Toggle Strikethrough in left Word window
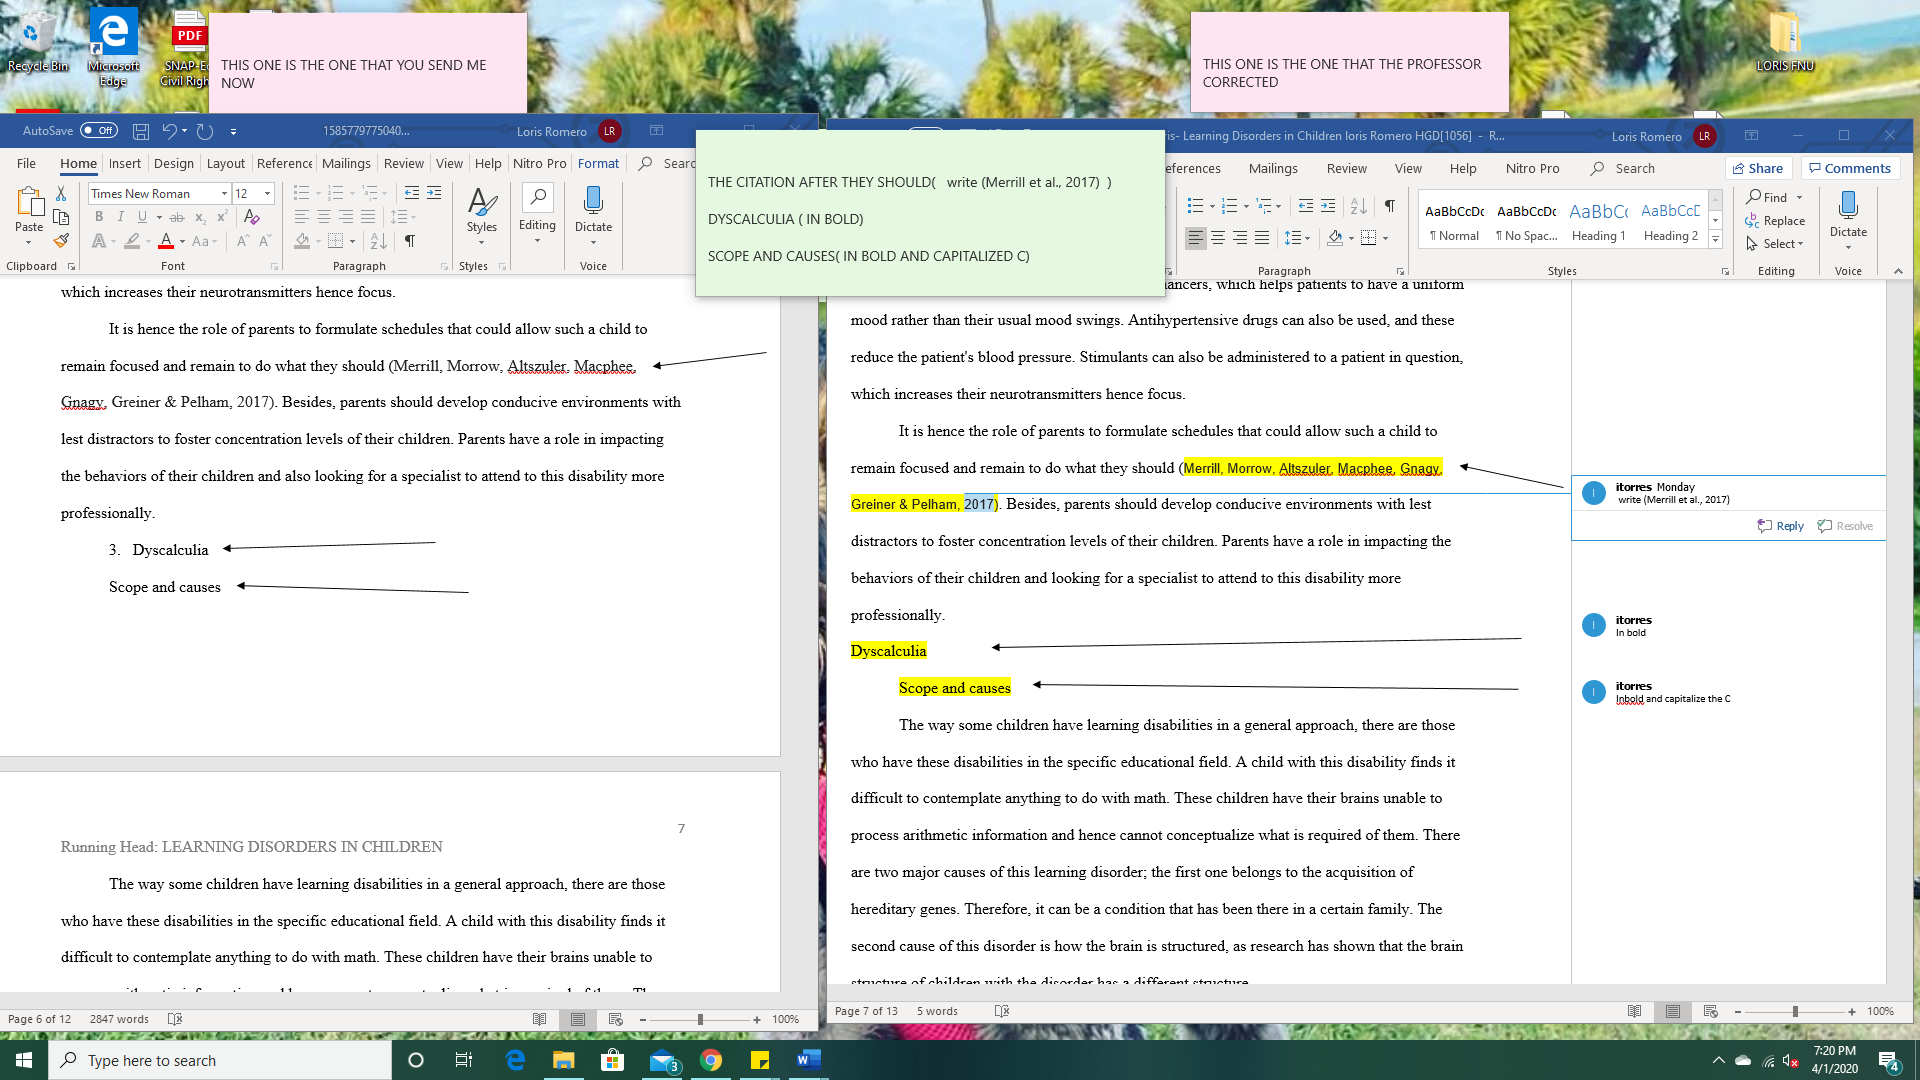Viewport: 1920px width, 1080px height. (177, 217)
